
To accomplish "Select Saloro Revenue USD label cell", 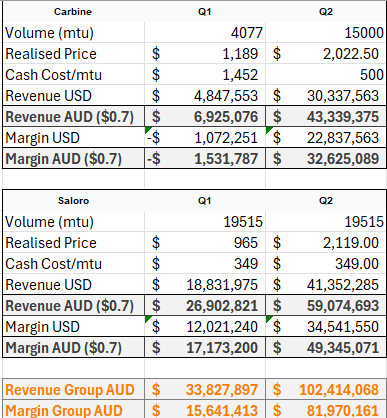I will click(73, 285).
